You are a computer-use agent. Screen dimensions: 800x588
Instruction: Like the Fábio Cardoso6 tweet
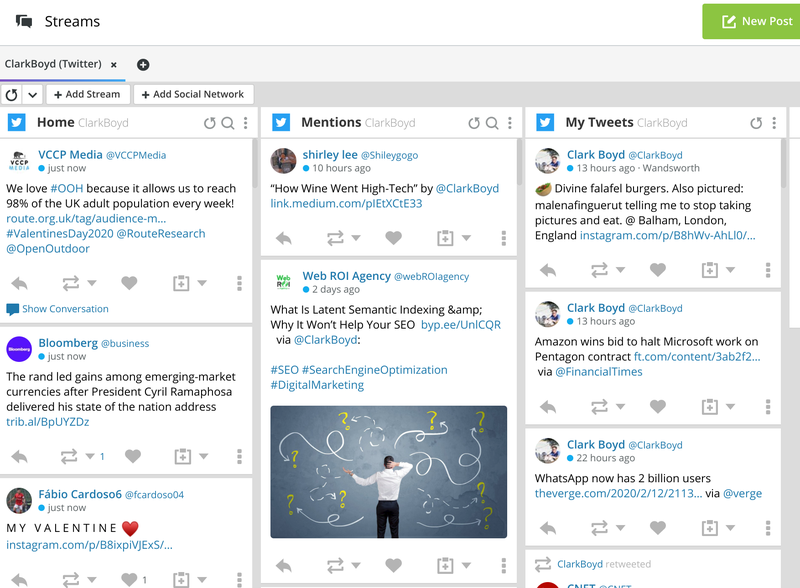[129, 579]
